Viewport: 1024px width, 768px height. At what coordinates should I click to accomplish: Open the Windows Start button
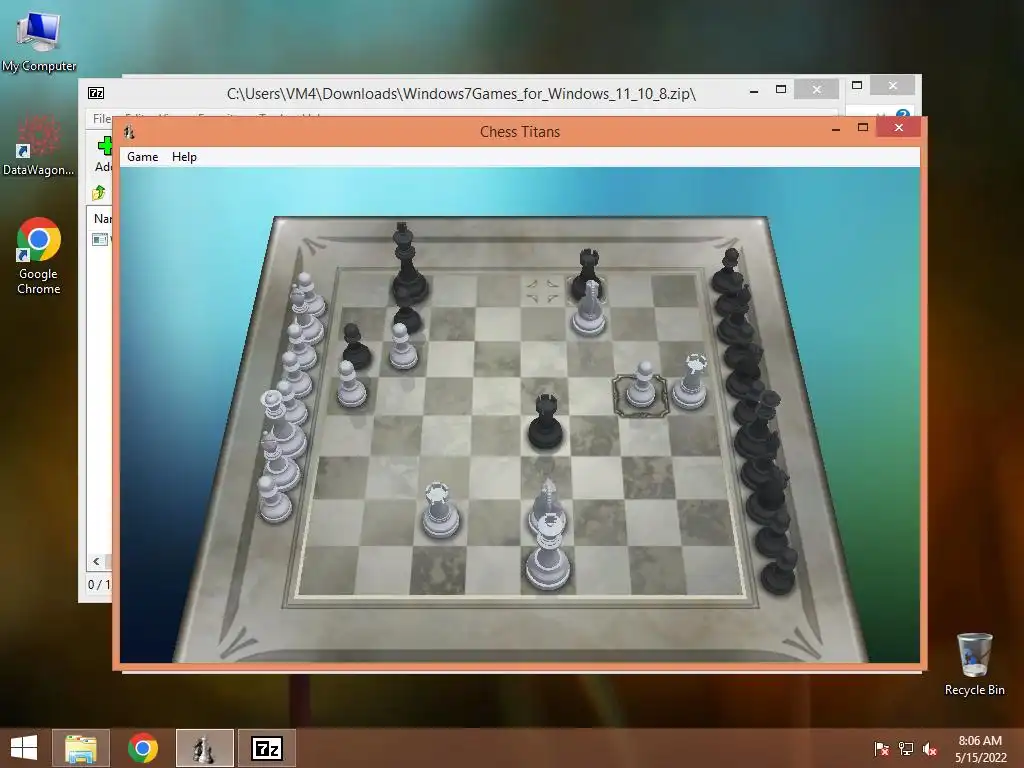pos(24,748)
